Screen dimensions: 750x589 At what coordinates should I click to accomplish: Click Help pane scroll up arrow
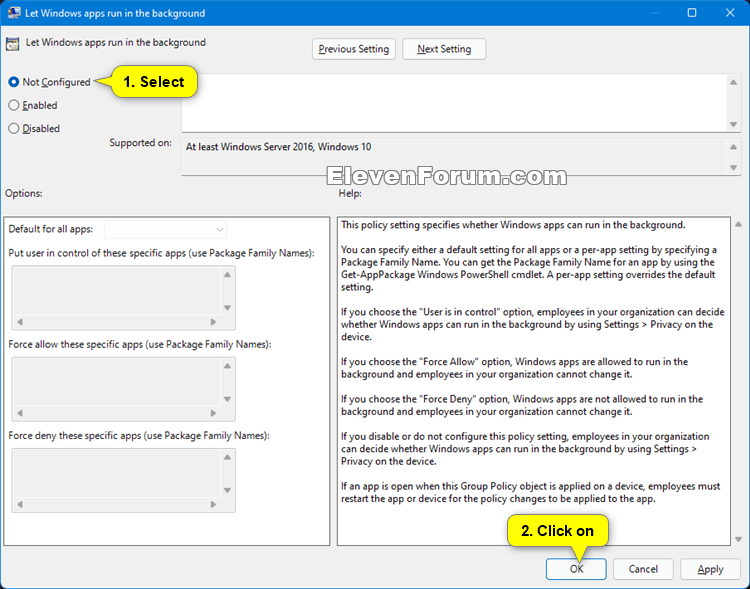739,224
